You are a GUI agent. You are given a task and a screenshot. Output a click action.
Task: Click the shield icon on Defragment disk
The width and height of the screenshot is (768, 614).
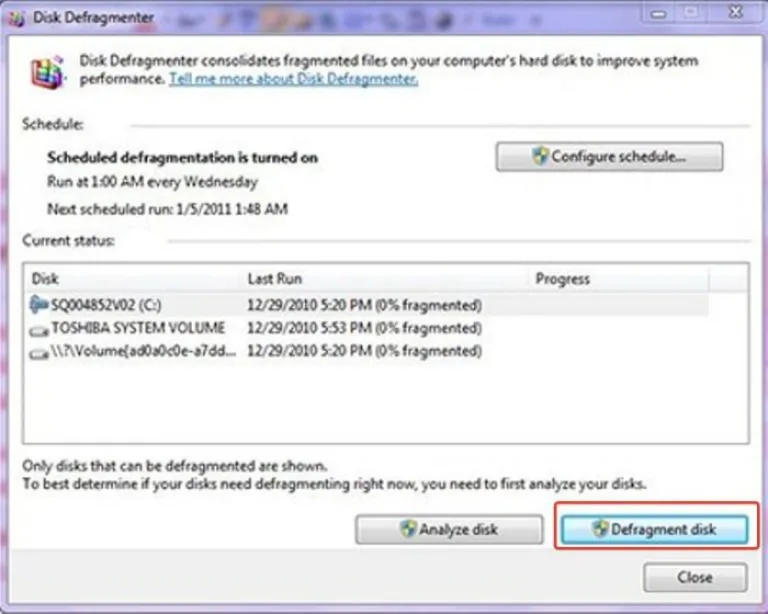coord(600,529)
